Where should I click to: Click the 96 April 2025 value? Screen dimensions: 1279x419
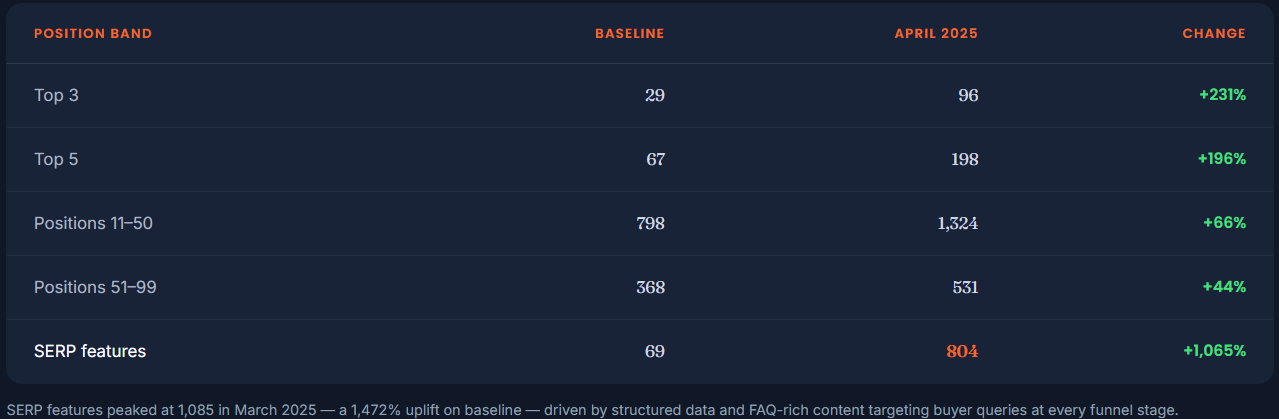[968, 95]
